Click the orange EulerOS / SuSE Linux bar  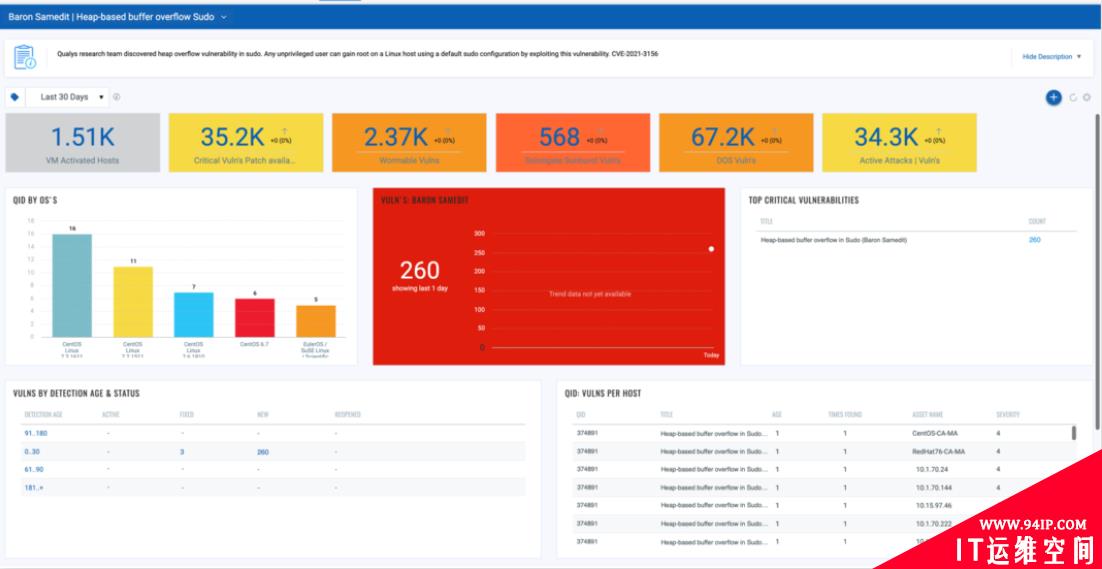pos(316,321)
